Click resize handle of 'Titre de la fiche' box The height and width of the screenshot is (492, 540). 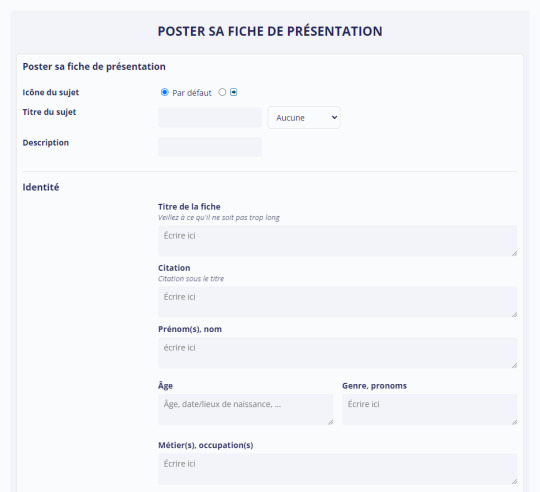(x=514, y=253)
